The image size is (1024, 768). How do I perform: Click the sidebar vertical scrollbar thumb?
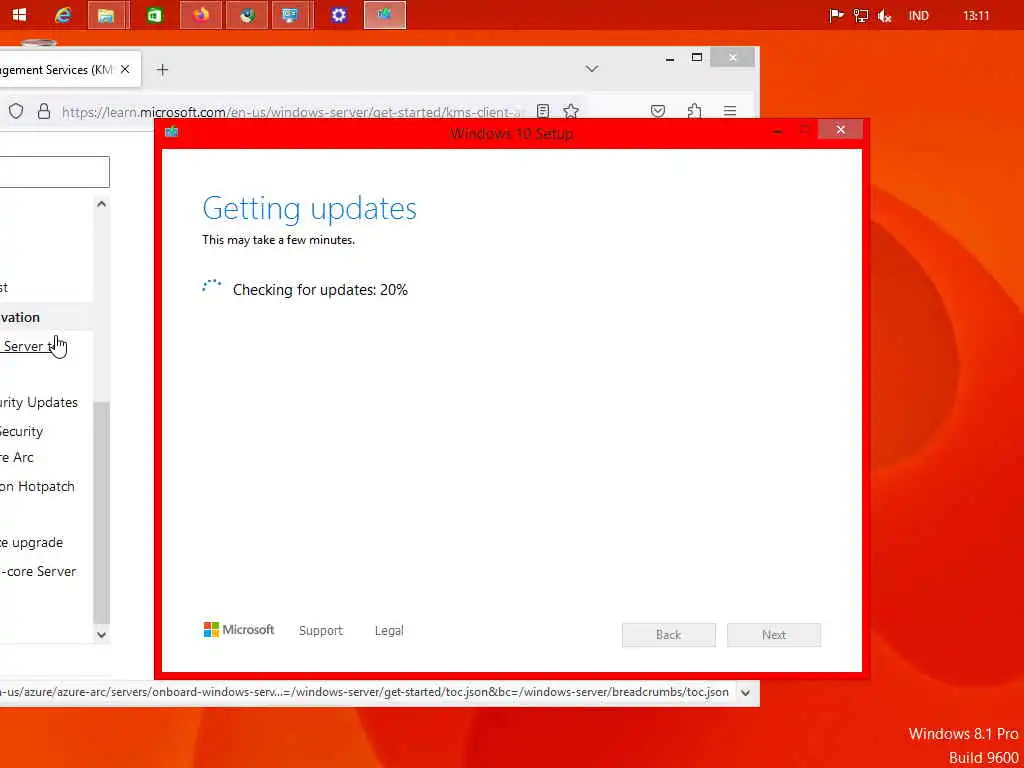101,513
